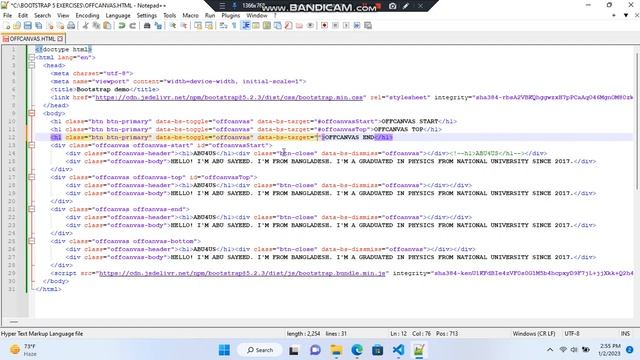Collapse offcanvas-top div fold line 17

tap(32, 177)
